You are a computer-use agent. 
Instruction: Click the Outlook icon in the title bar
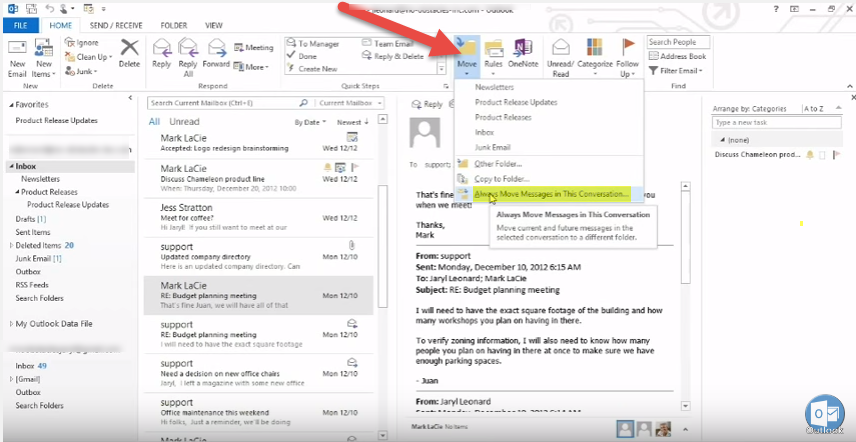(13, 9)
